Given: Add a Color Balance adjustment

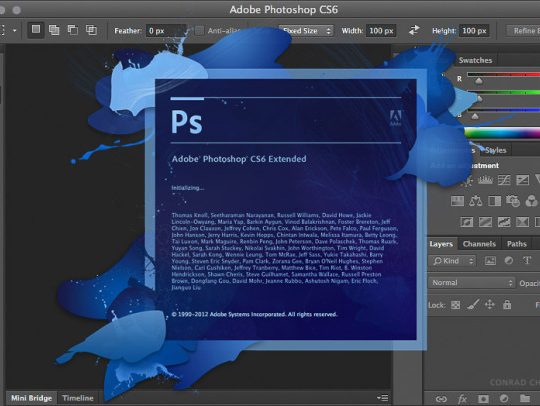Looking at the screenshot, I should tap(476, 201).
